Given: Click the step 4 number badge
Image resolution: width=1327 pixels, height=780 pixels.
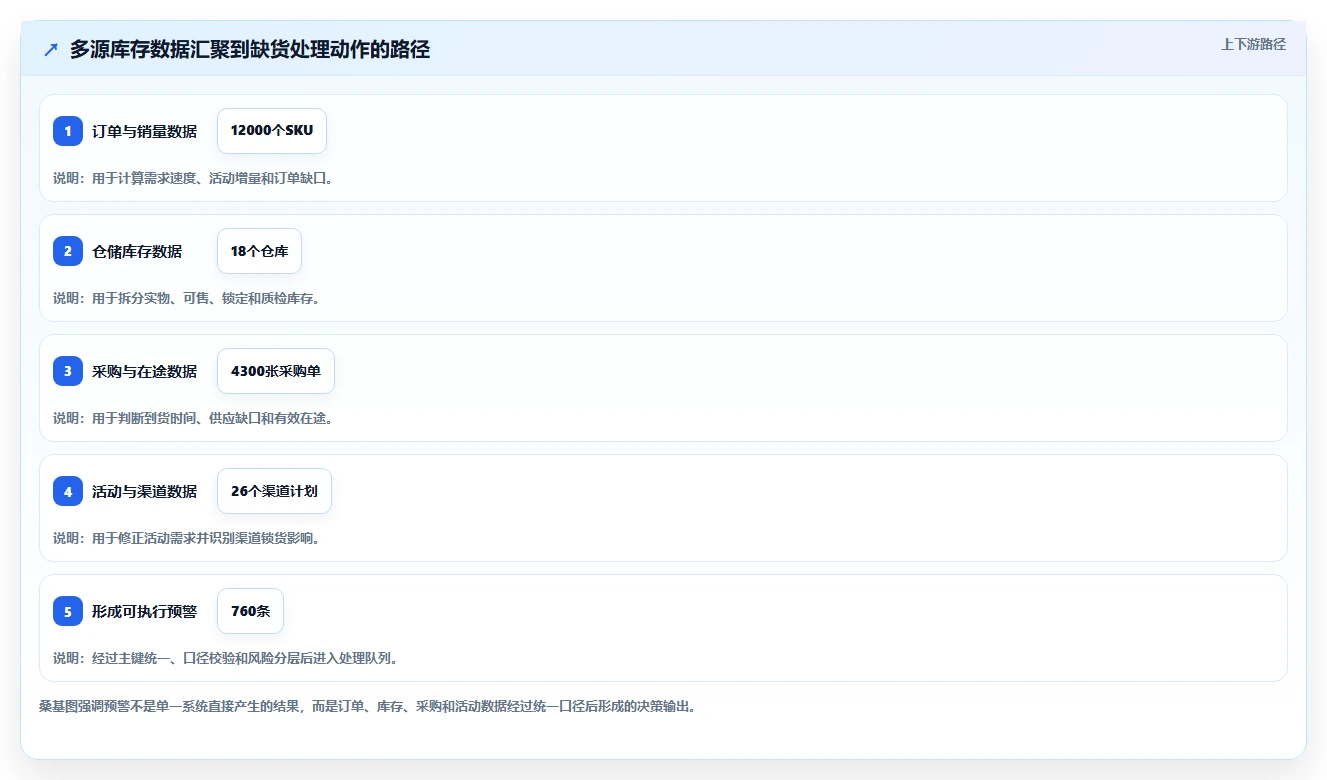Looking at the screenshot, I should [68, 491].
